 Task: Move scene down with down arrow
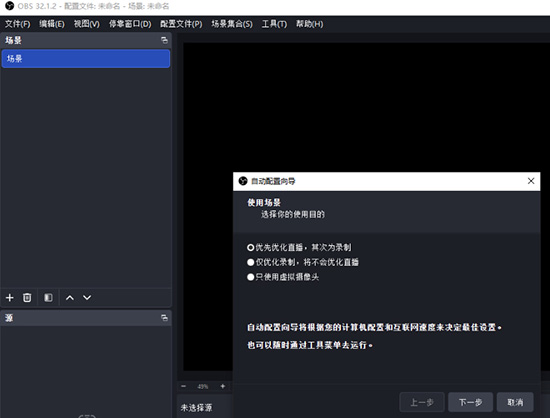[87, 298]
